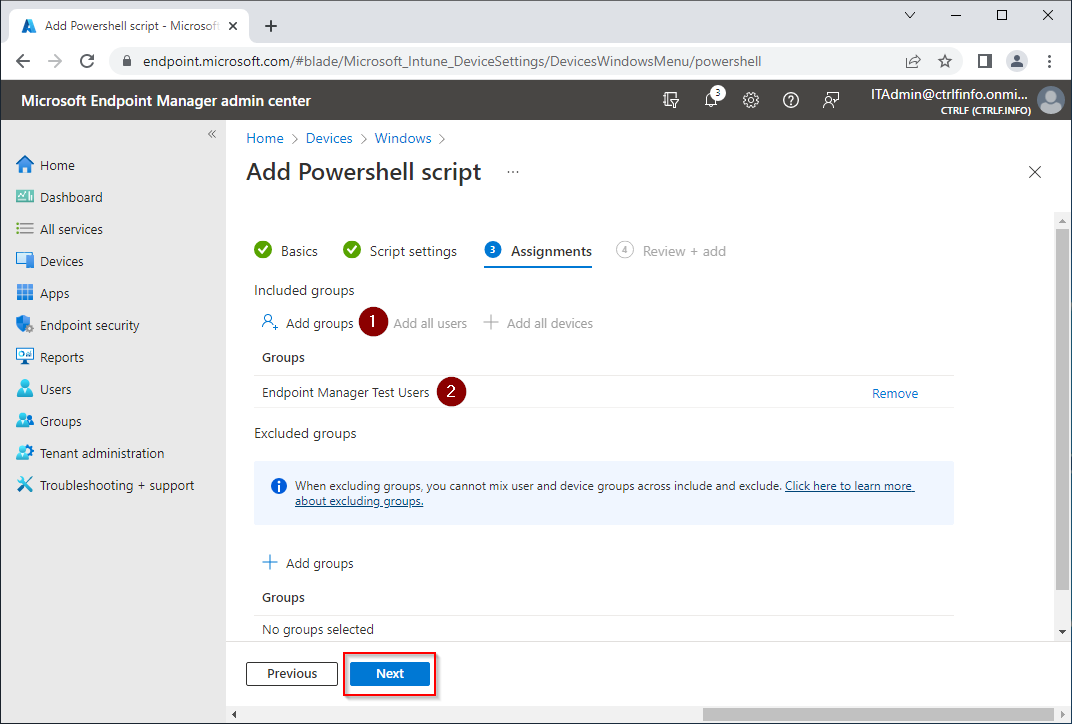Image resolution: width=1072 pixels, height=724 pixels.
Task: Close the Add Powershell script blade
Action: pyautogui.click(x=1035, y=172)
